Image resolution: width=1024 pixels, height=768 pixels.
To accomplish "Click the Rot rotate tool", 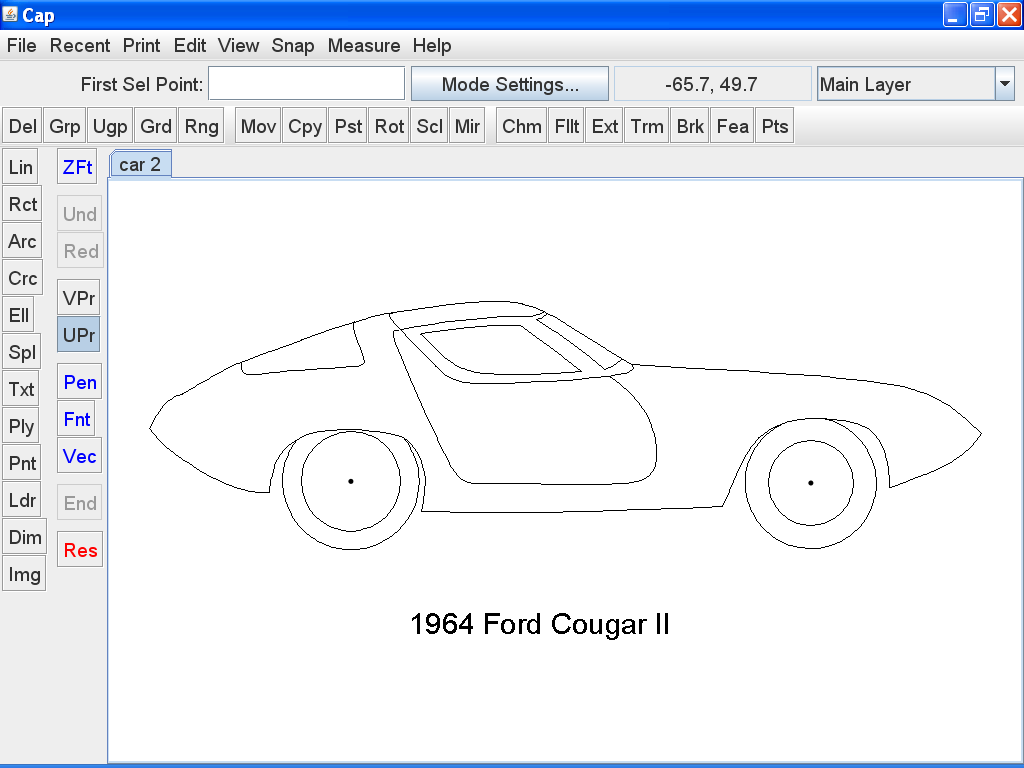I will click(x=388, y=125).
